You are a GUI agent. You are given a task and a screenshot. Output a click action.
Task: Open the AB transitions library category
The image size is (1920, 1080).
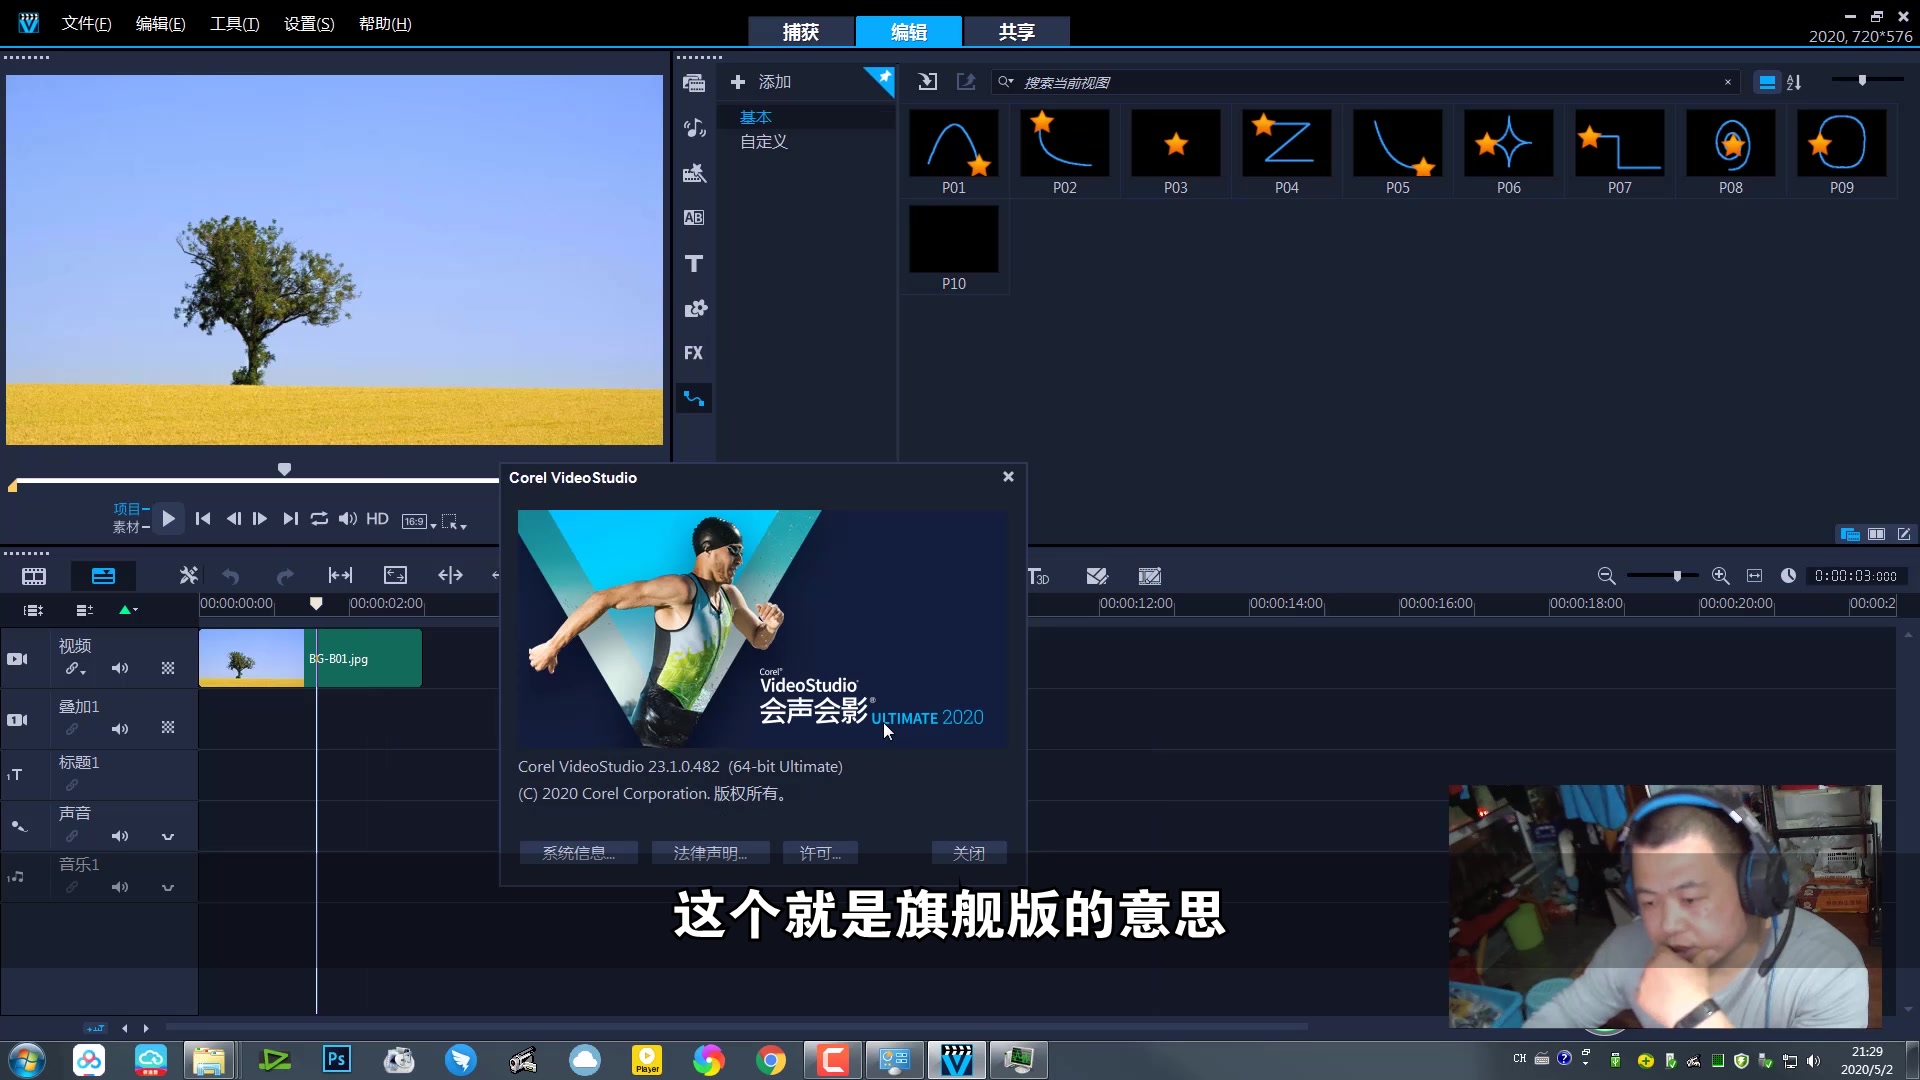click(695, 217)
